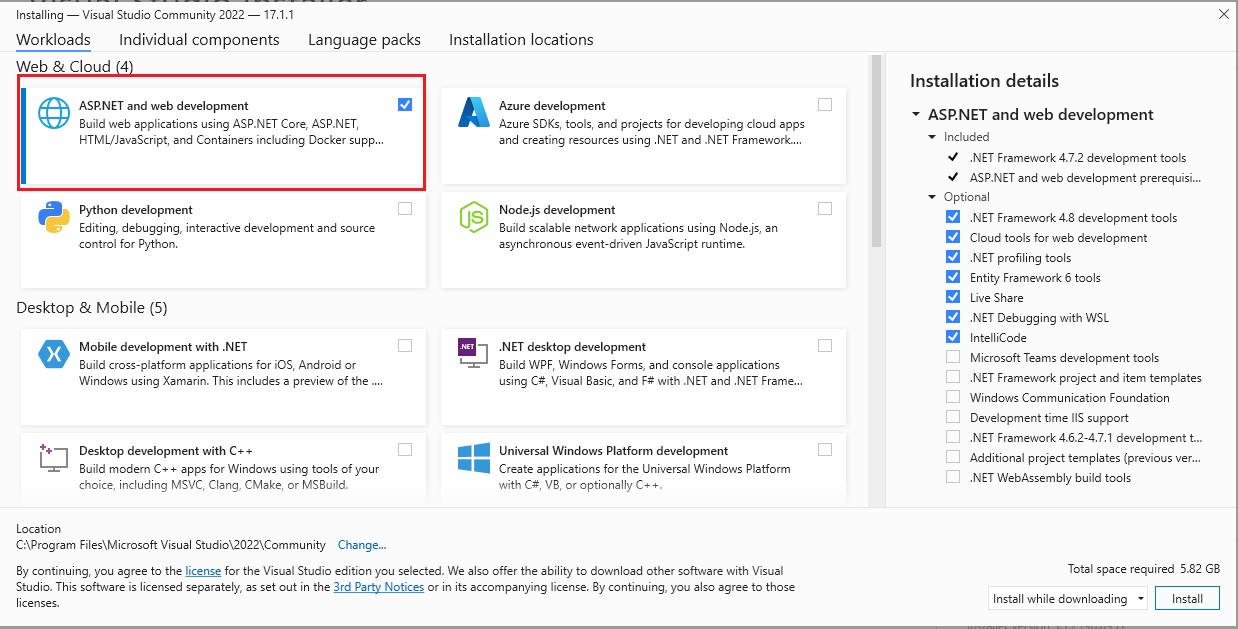The image size is (1238, 629).
Task: Open the 3rd Party Notices link
Action: click(379, 587)
